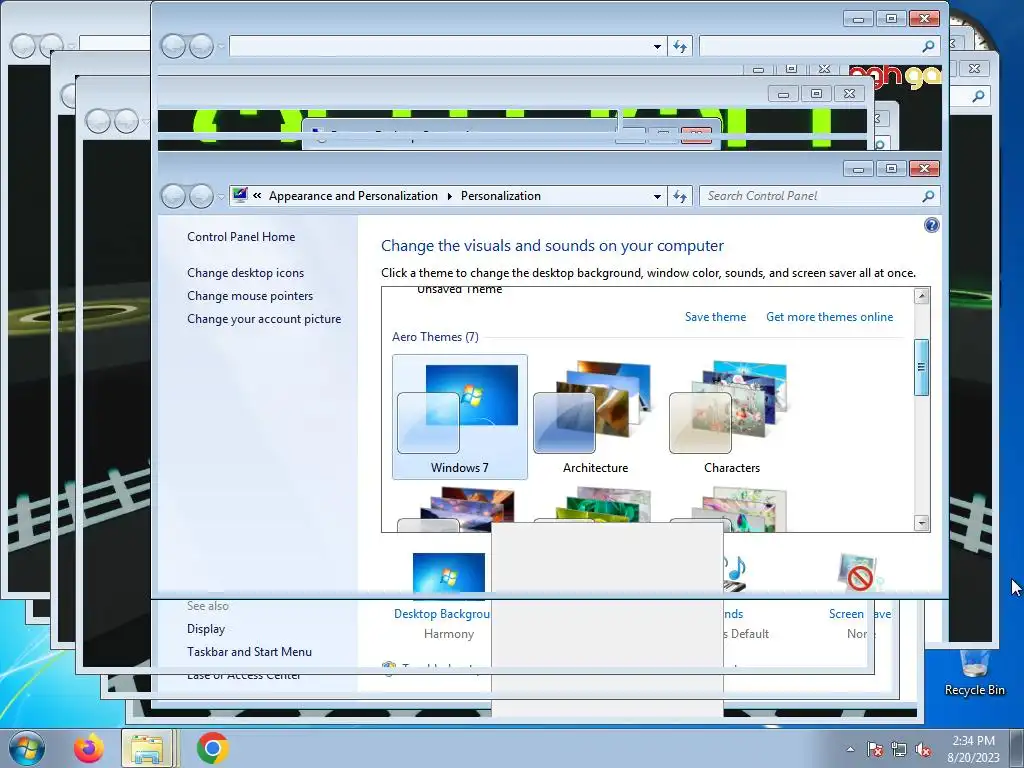Go back in the topmost window

[x=173, y=46]
